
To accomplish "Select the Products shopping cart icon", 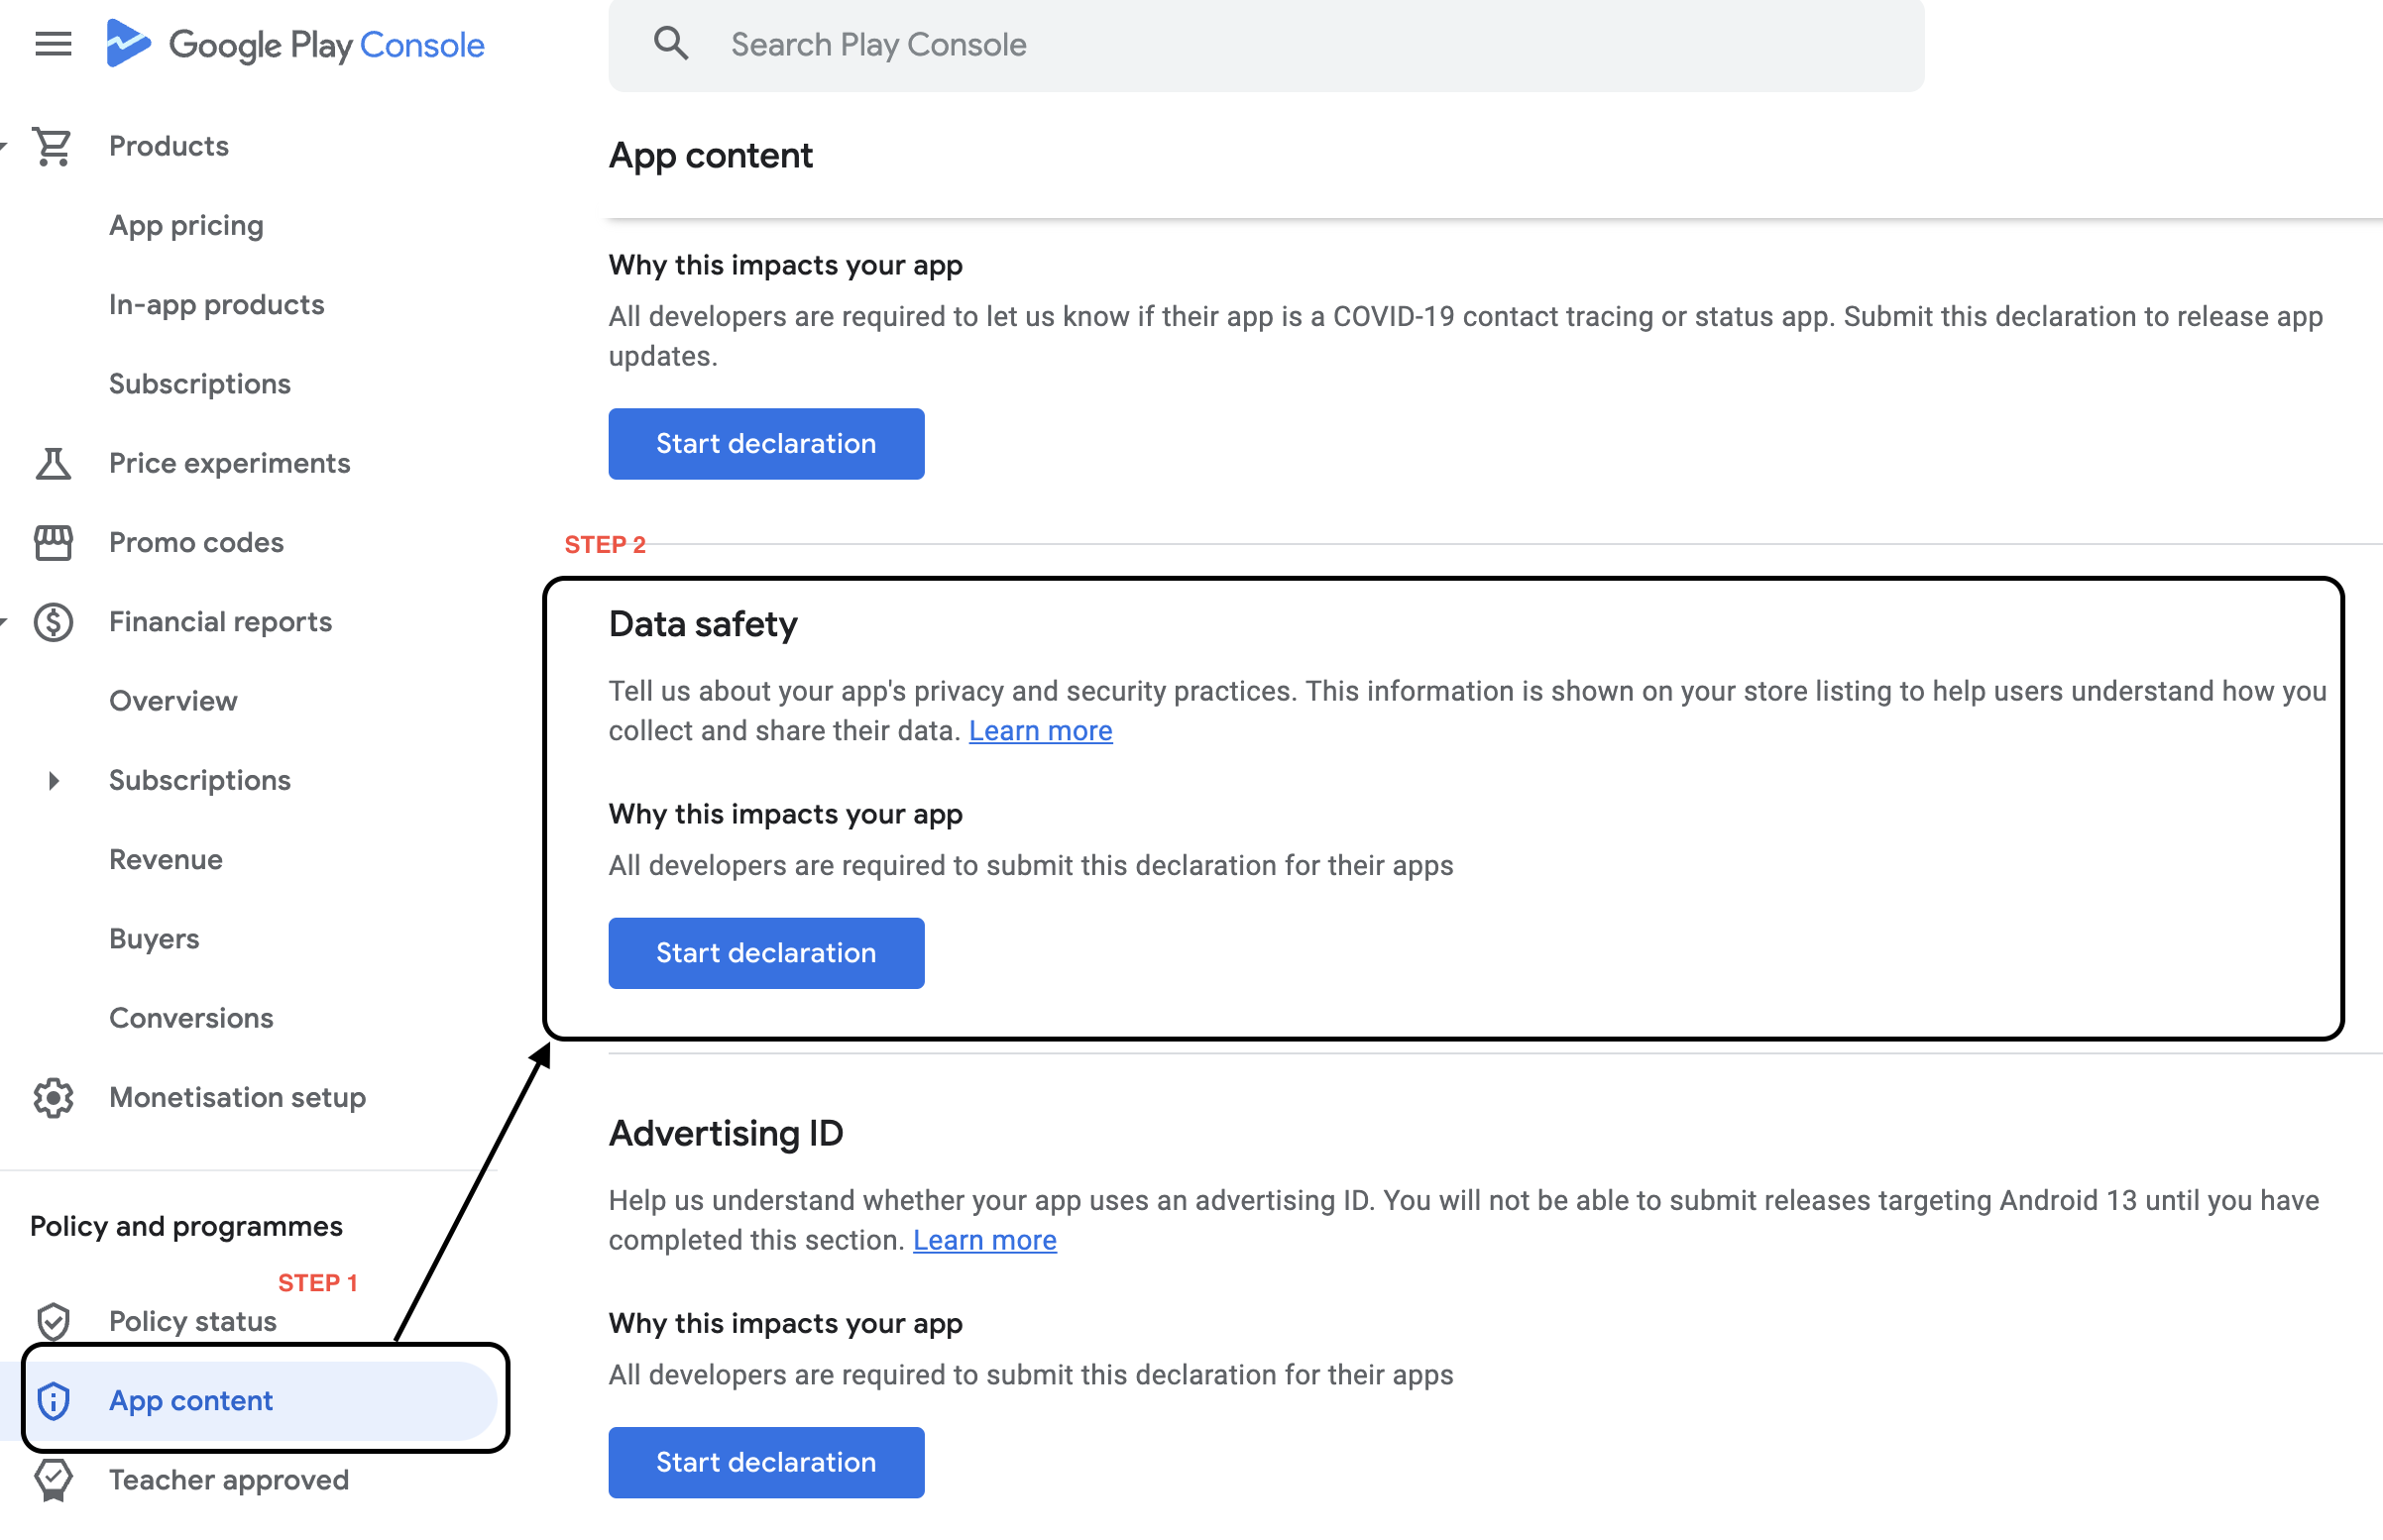I will coord(52,146).
